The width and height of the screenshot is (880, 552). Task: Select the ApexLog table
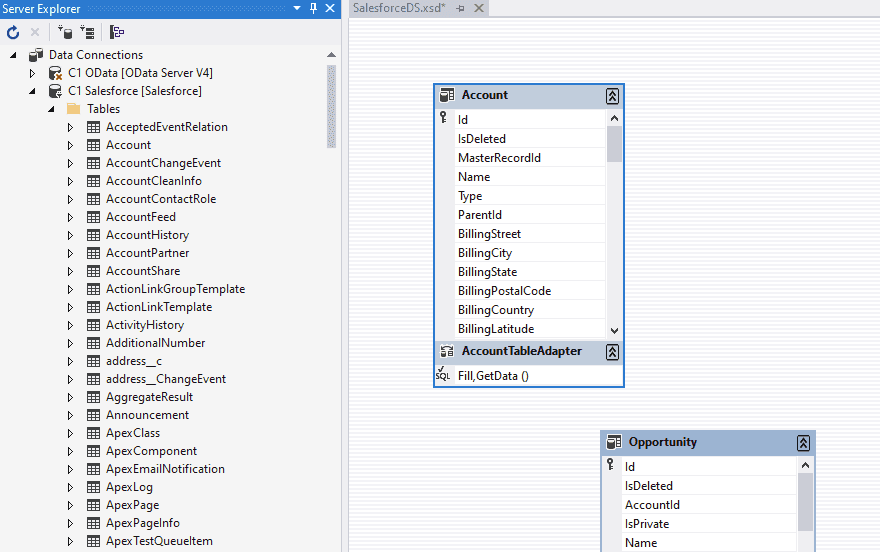[129, 487]
